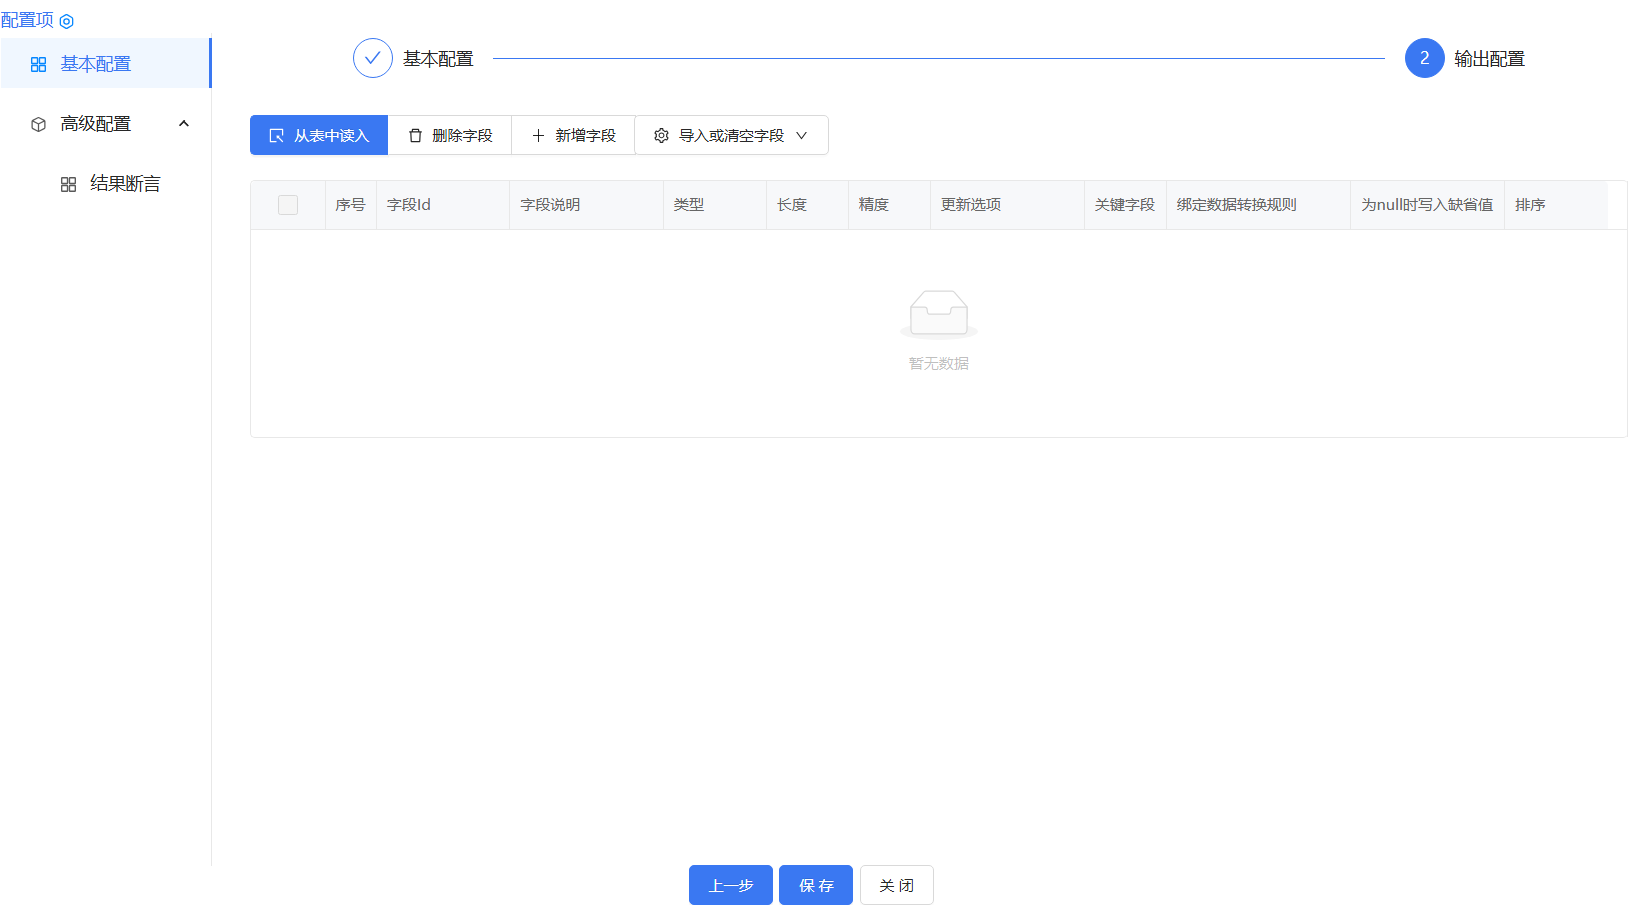Toggle the select-all checkbox in table header
The width and height of the screenshot is (1628, 905).
coord(287,204)
